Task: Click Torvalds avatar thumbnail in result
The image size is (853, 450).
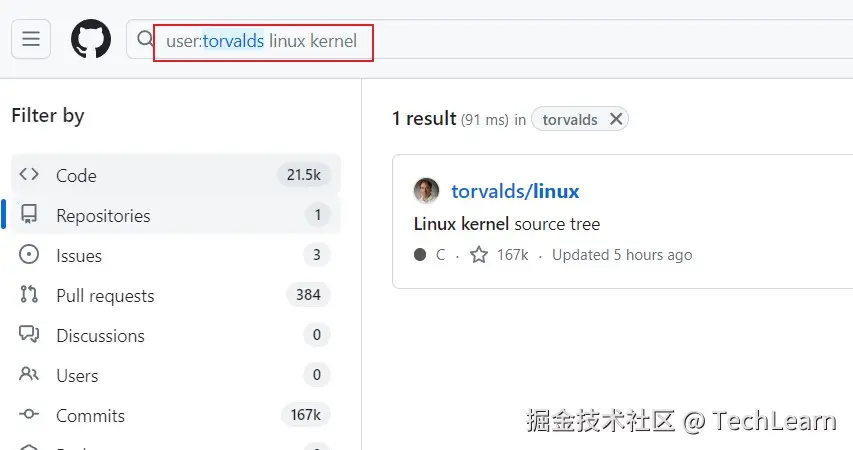Action: (x=427, y=191)
